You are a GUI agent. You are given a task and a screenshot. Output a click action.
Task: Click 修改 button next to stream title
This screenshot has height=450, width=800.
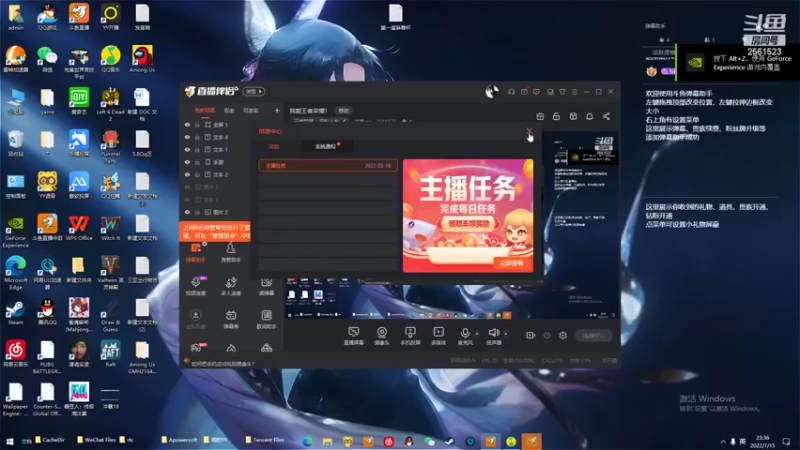(x=343, y=110)
